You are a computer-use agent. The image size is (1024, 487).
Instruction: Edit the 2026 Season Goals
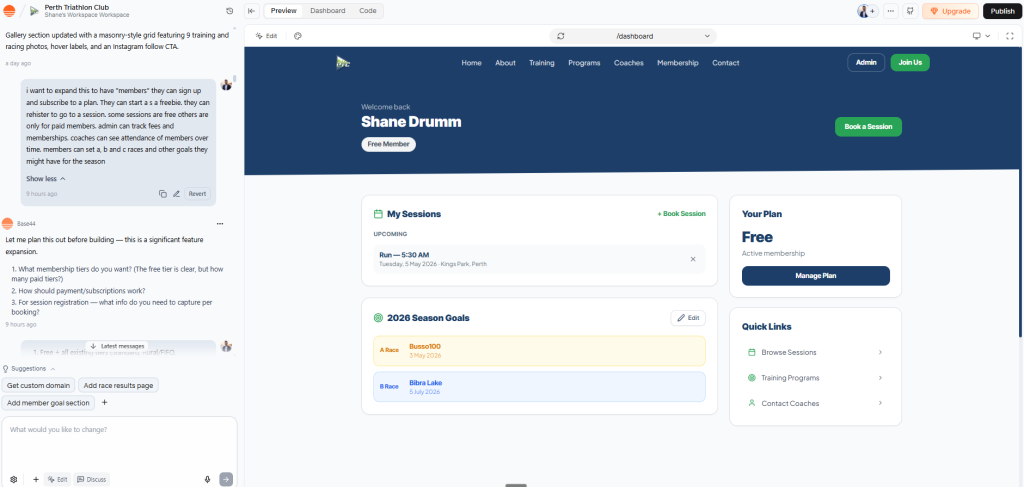688,318
